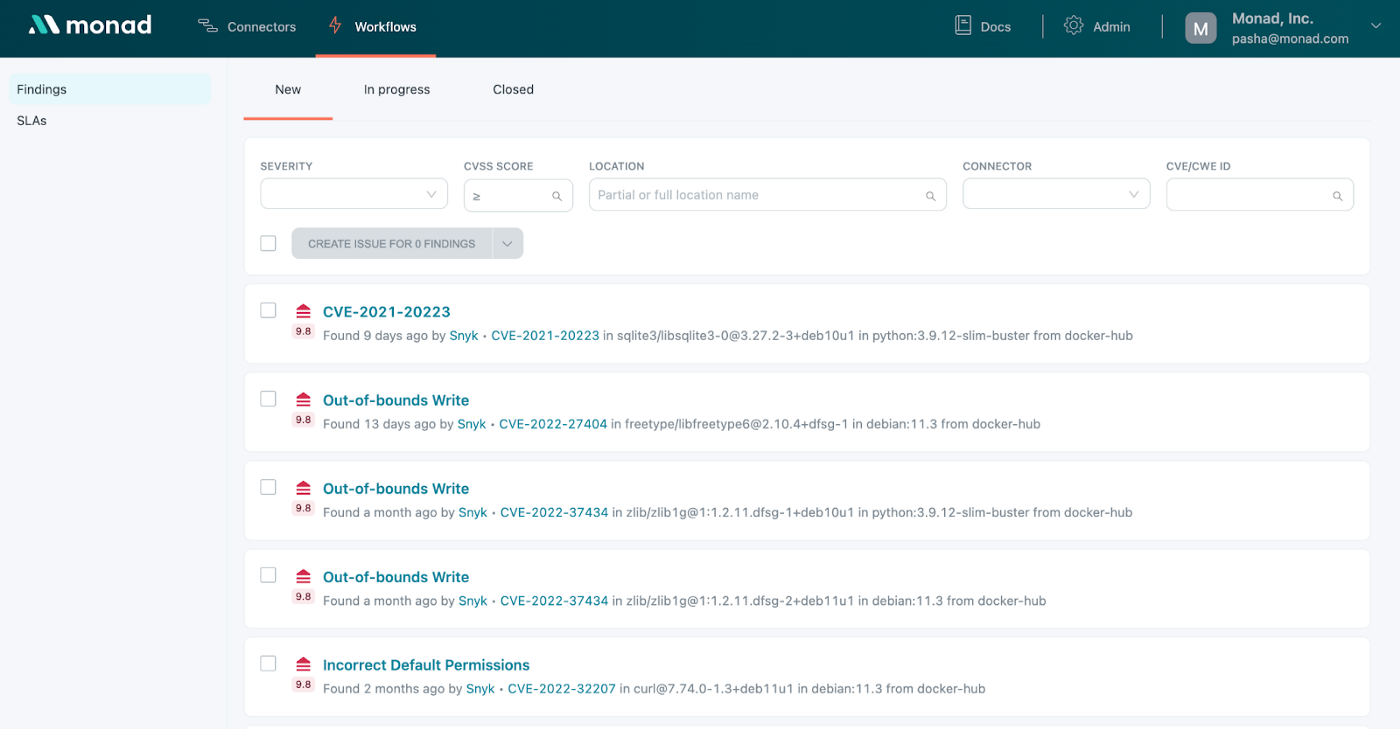Switch to the Closed tab
The height and width of the screenshot is (729, 1400).
coord(513,90)
